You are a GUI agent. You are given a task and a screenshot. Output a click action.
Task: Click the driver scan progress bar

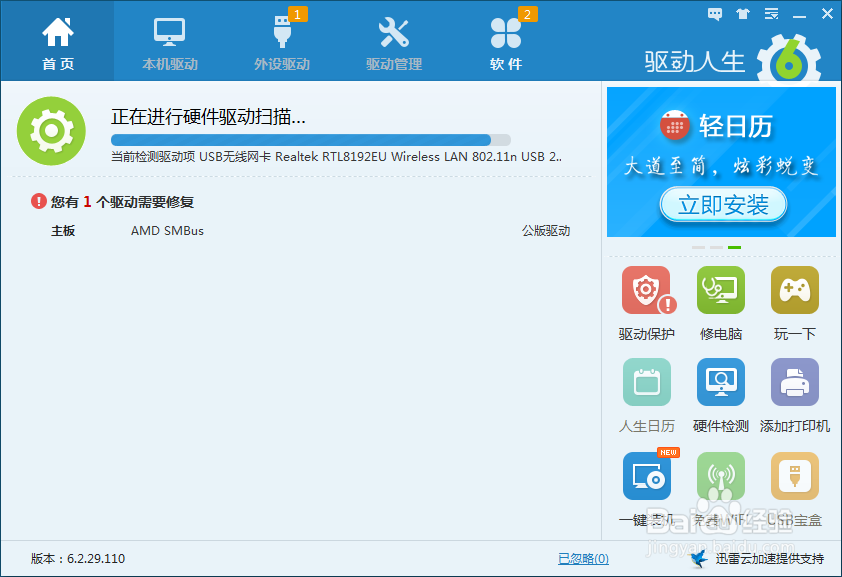coord(310,140)
